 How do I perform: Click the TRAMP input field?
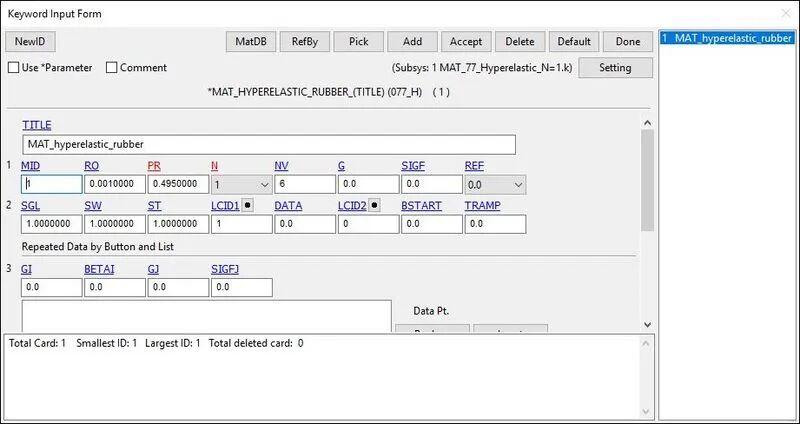pyautogui.click(x=495, y=225)
